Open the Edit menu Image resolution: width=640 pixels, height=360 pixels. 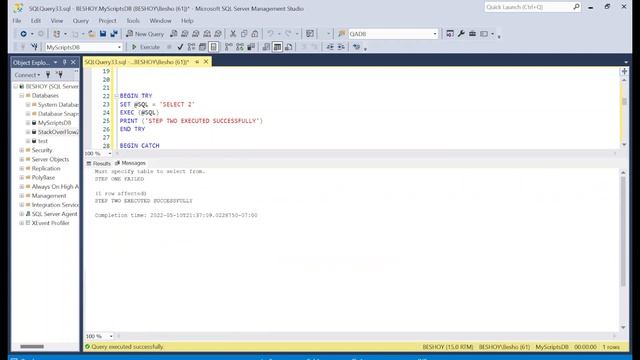(36, 20)
